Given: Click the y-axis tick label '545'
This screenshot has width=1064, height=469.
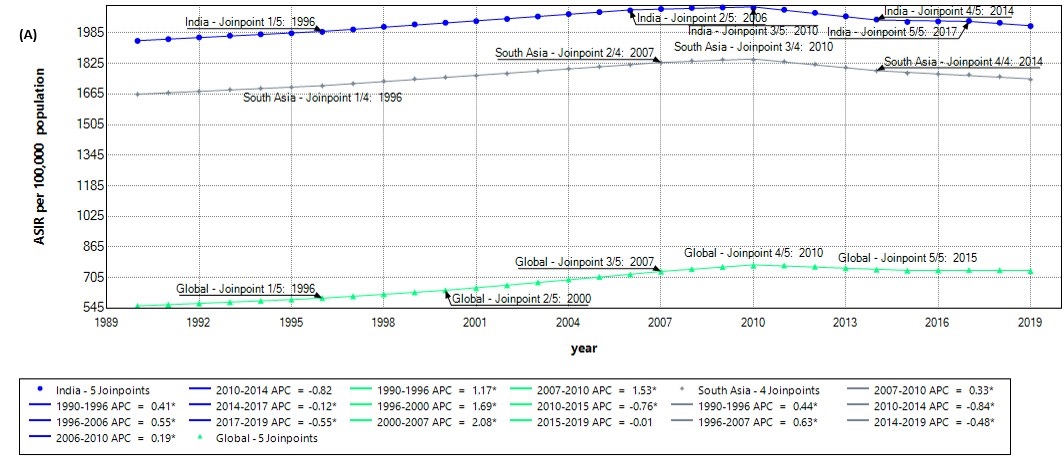Looking at the screenshot, I should click(93, 307).
